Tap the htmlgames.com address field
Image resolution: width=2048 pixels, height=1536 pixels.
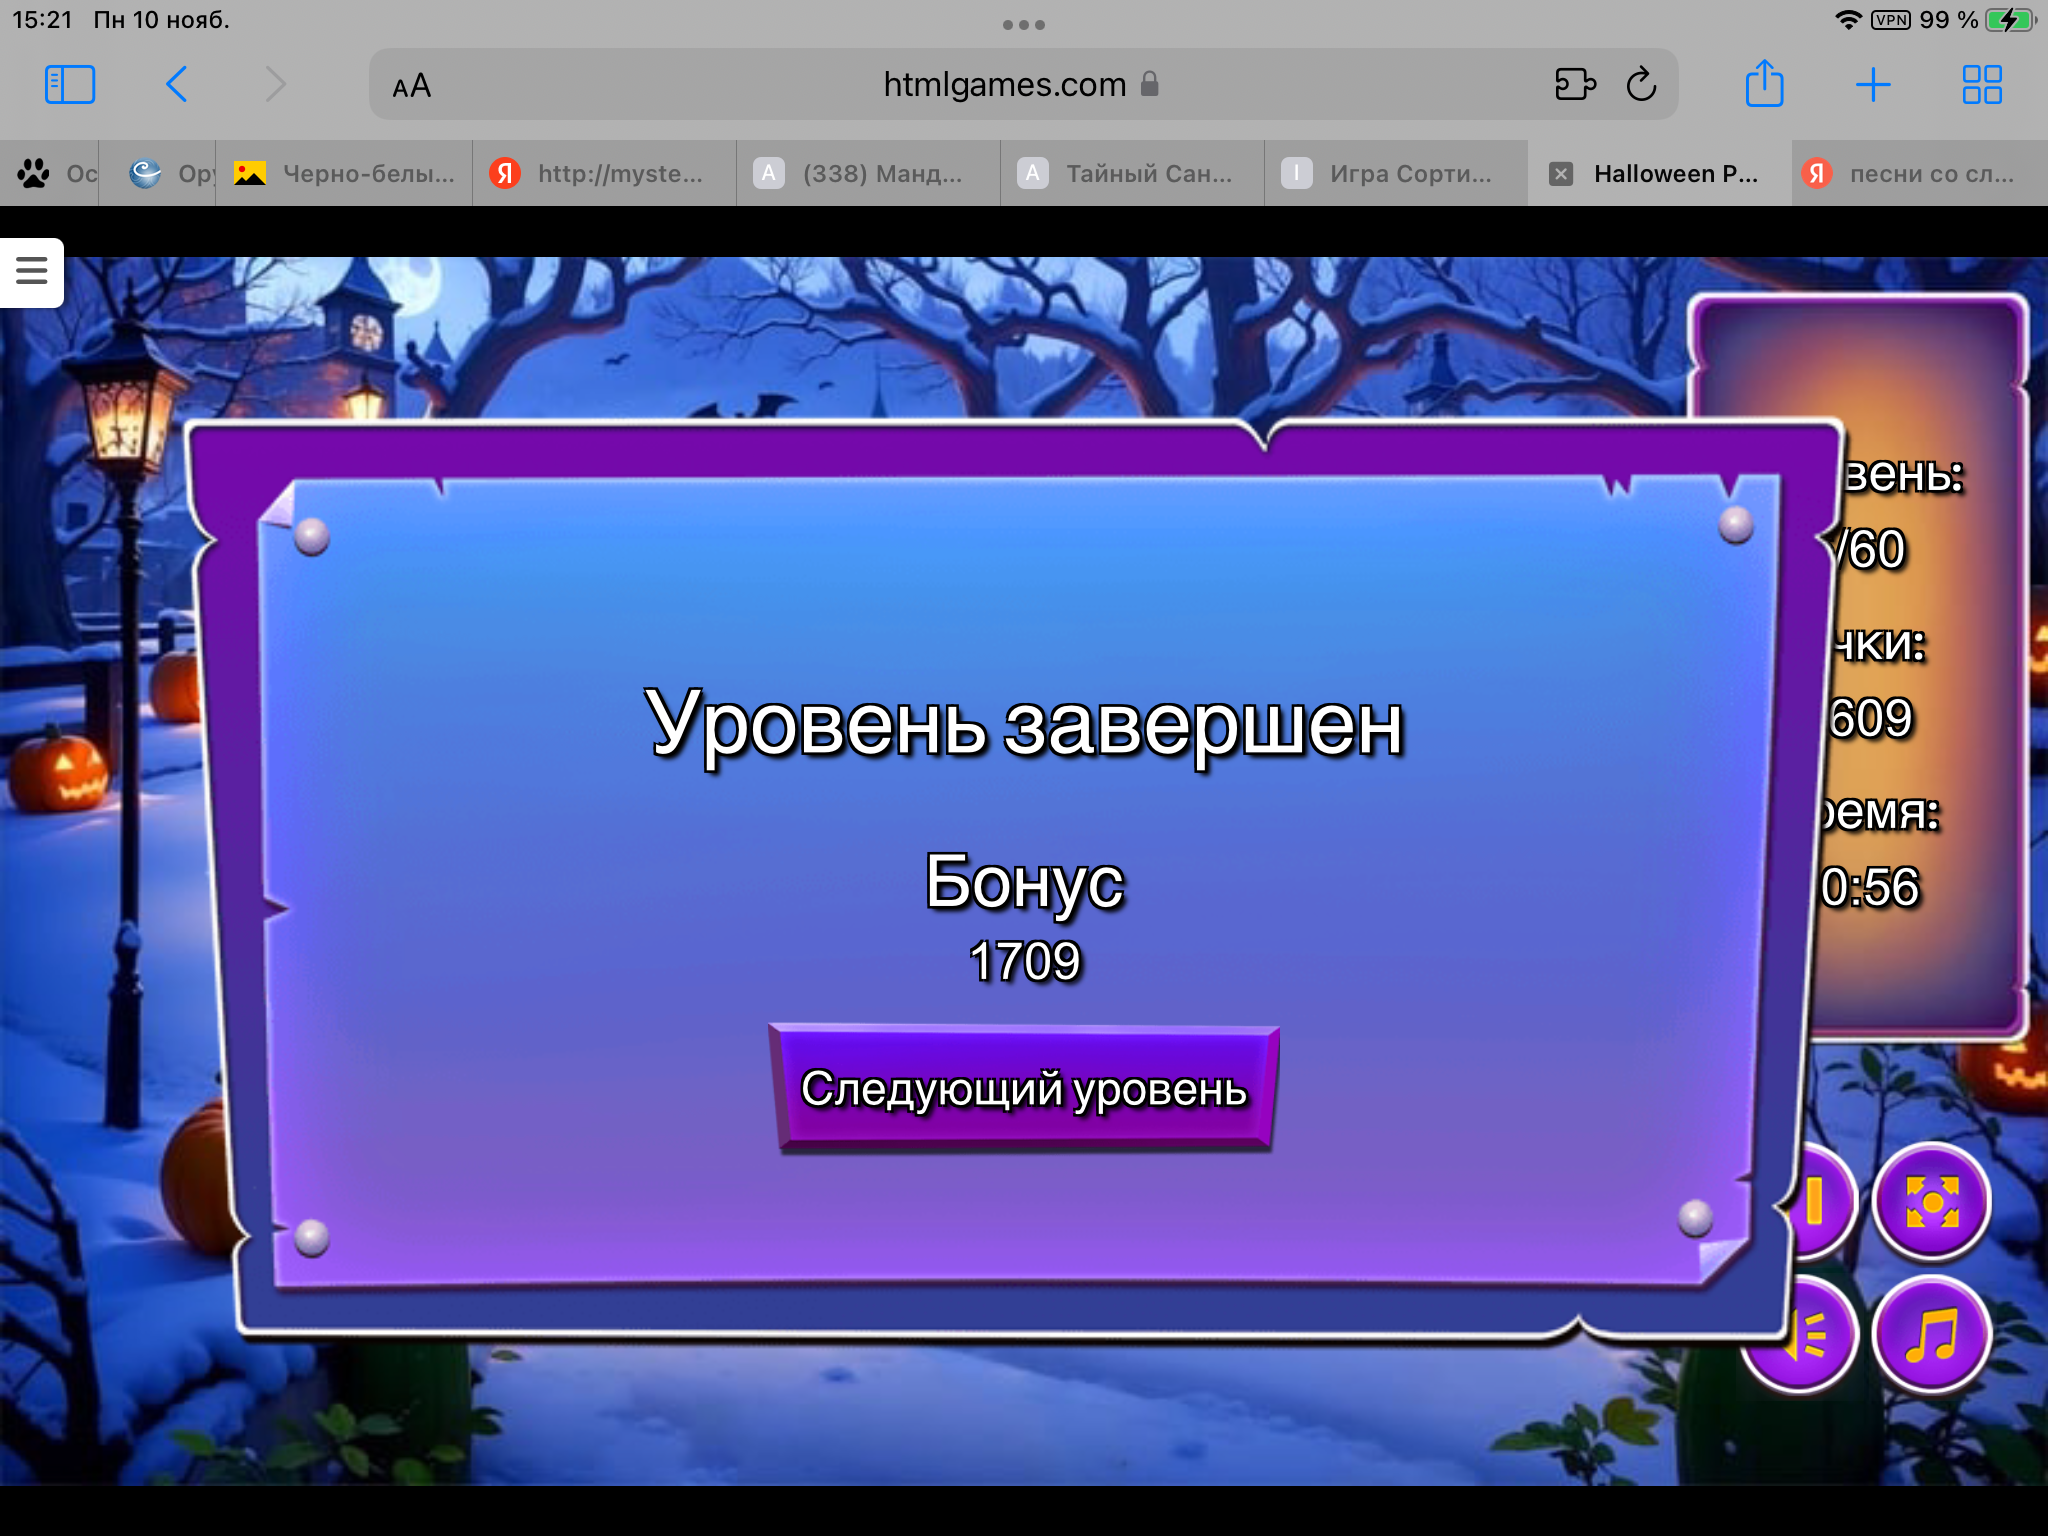[x=1004, y=85]
